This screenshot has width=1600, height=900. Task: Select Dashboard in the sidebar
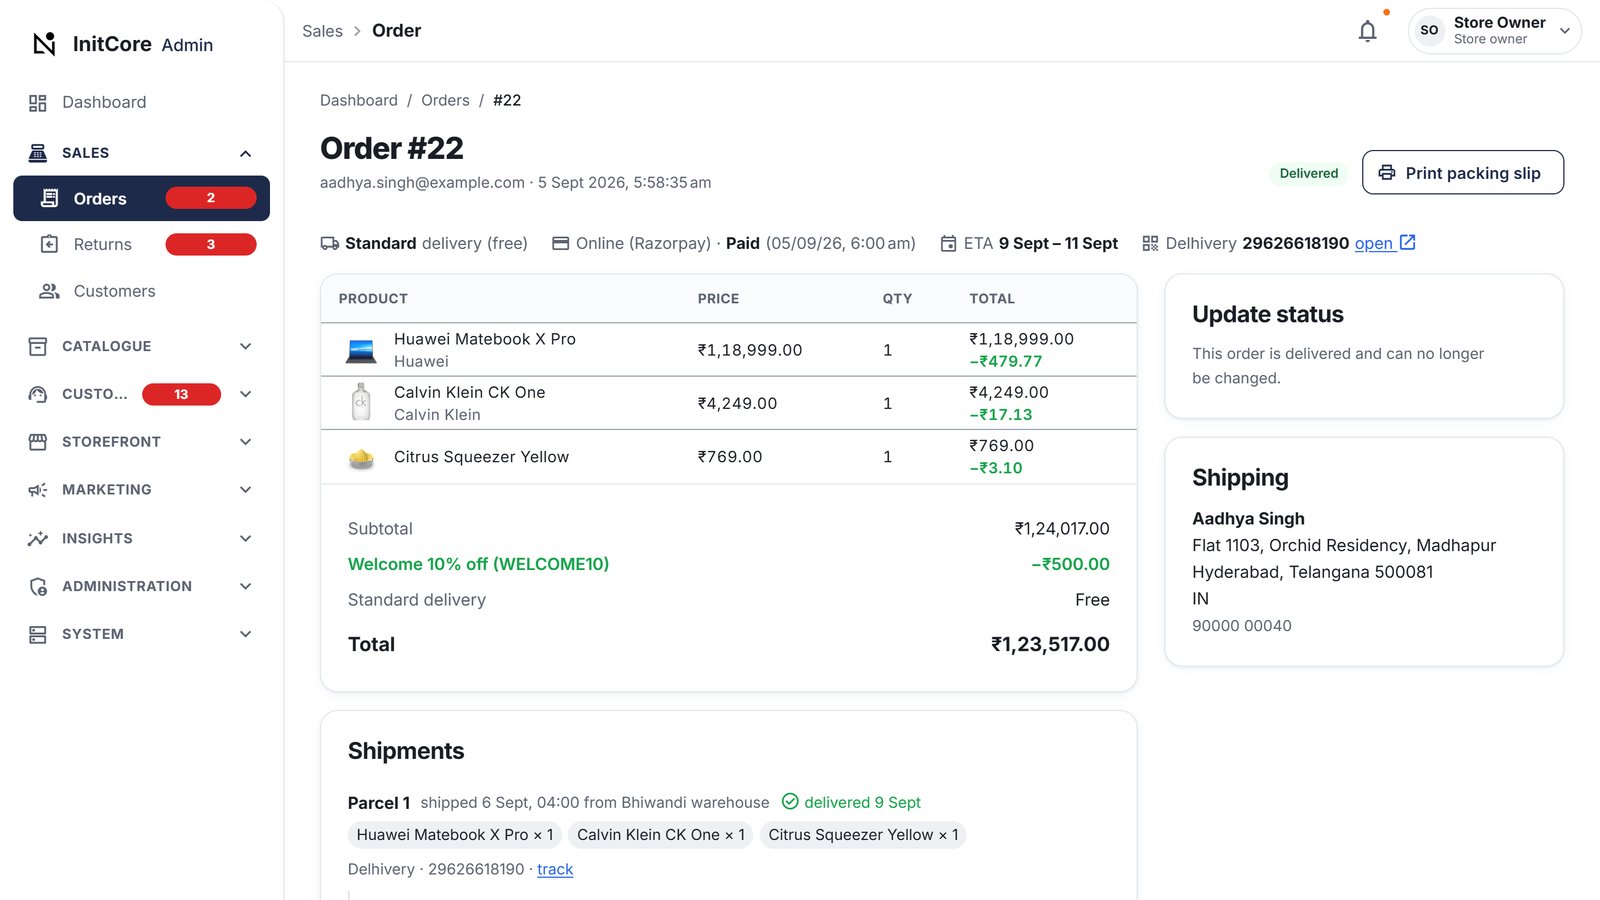pyautogui.click(x=141, y=103)
